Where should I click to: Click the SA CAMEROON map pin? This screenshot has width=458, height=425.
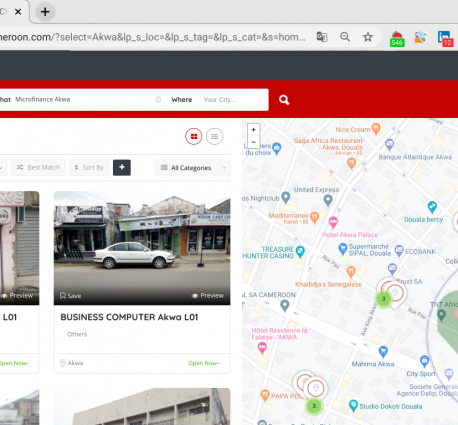284,305
